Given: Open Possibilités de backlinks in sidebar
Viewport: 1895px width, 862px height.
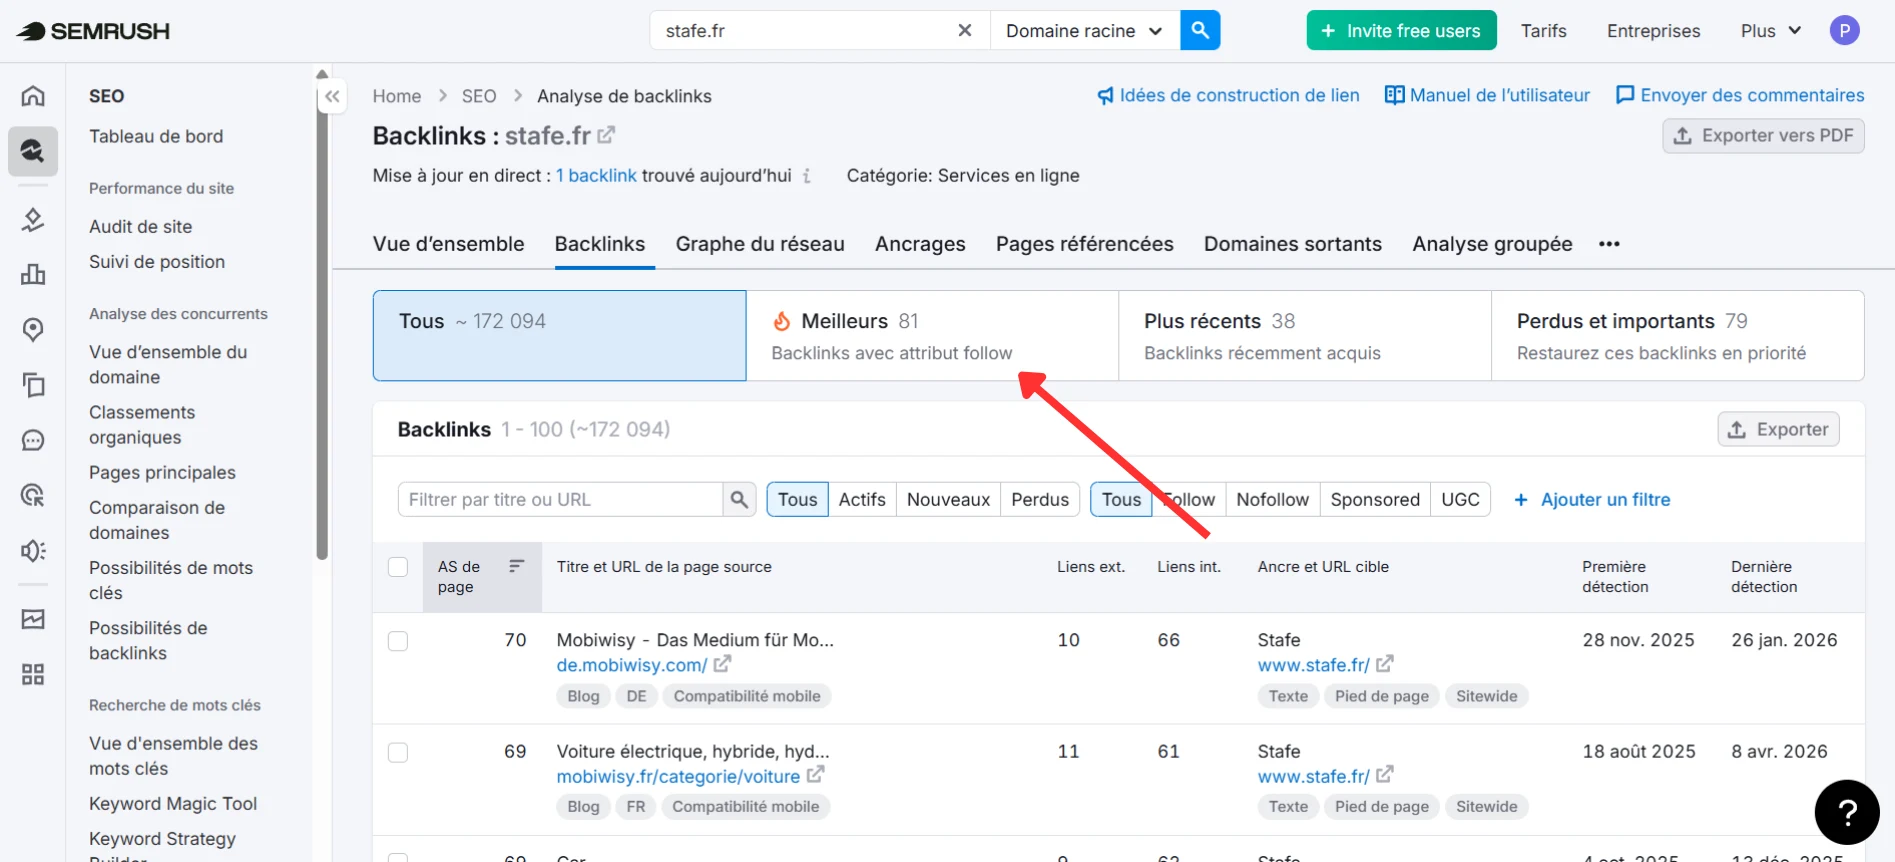Looking at the screenshot, I should (x=148, y=641).
